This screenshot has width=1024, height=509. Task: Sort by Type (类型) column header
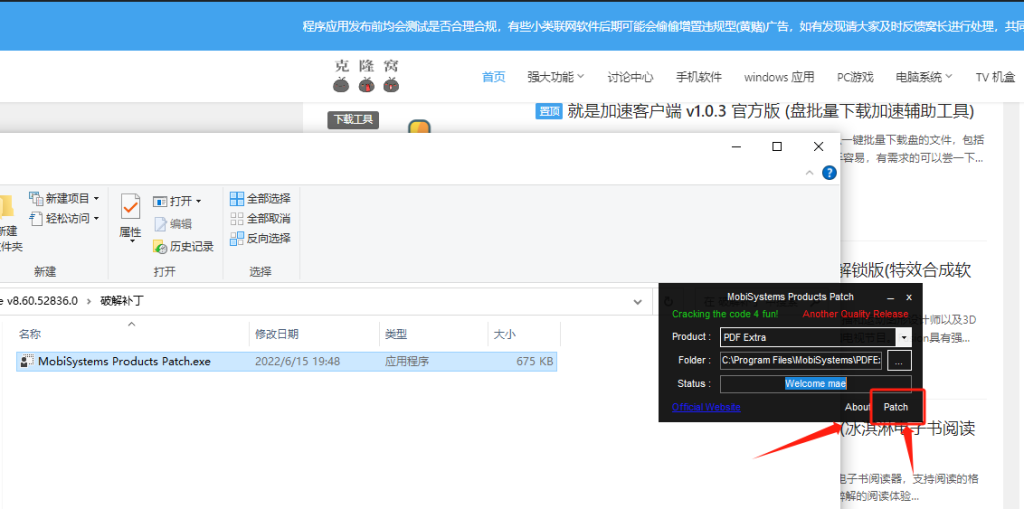396,334
